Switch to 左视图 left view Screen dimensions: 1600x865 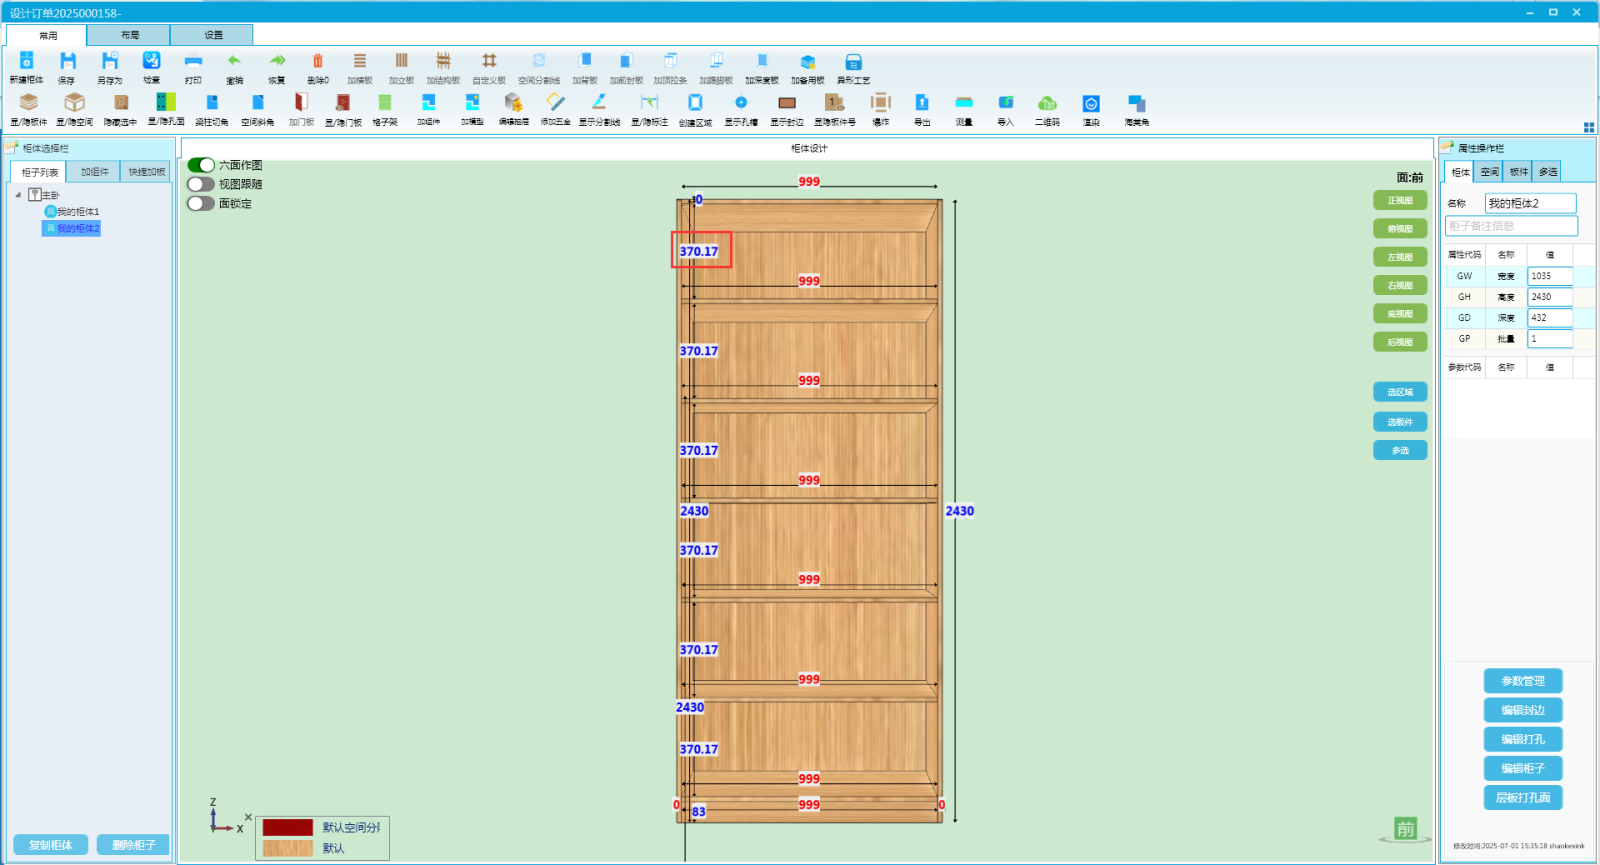(1400, 257)
